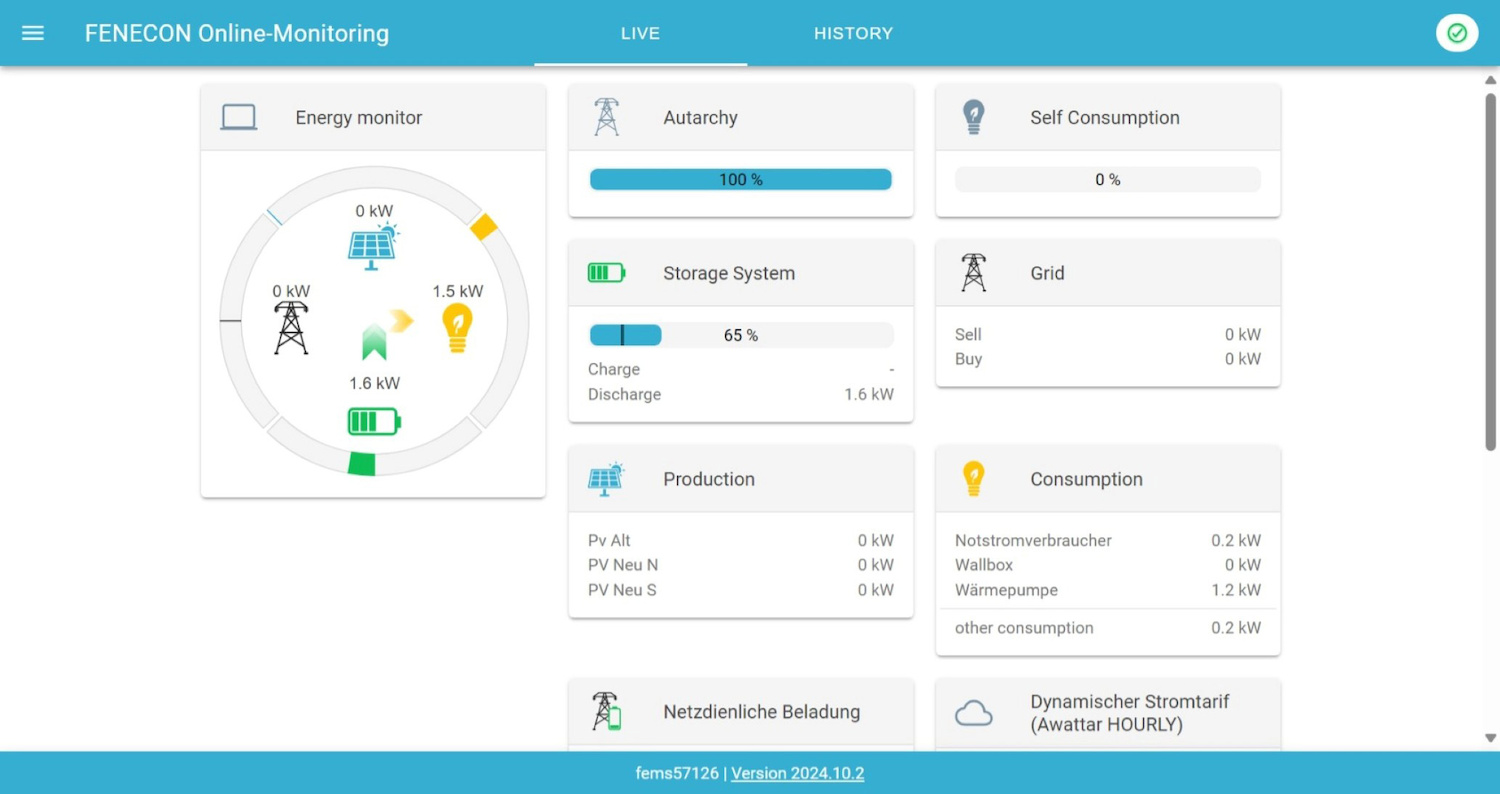Open the hamburger navigation menu

pyautogui.click(x=33, y=33)
